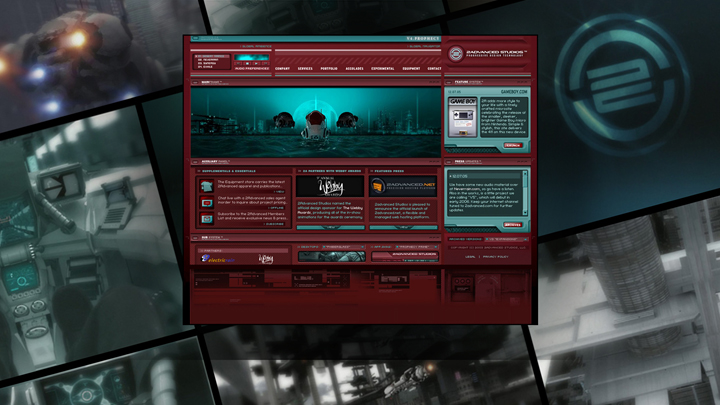Open the Contact menu item
The width and height of the screenshot is (720, 405).
434,68
